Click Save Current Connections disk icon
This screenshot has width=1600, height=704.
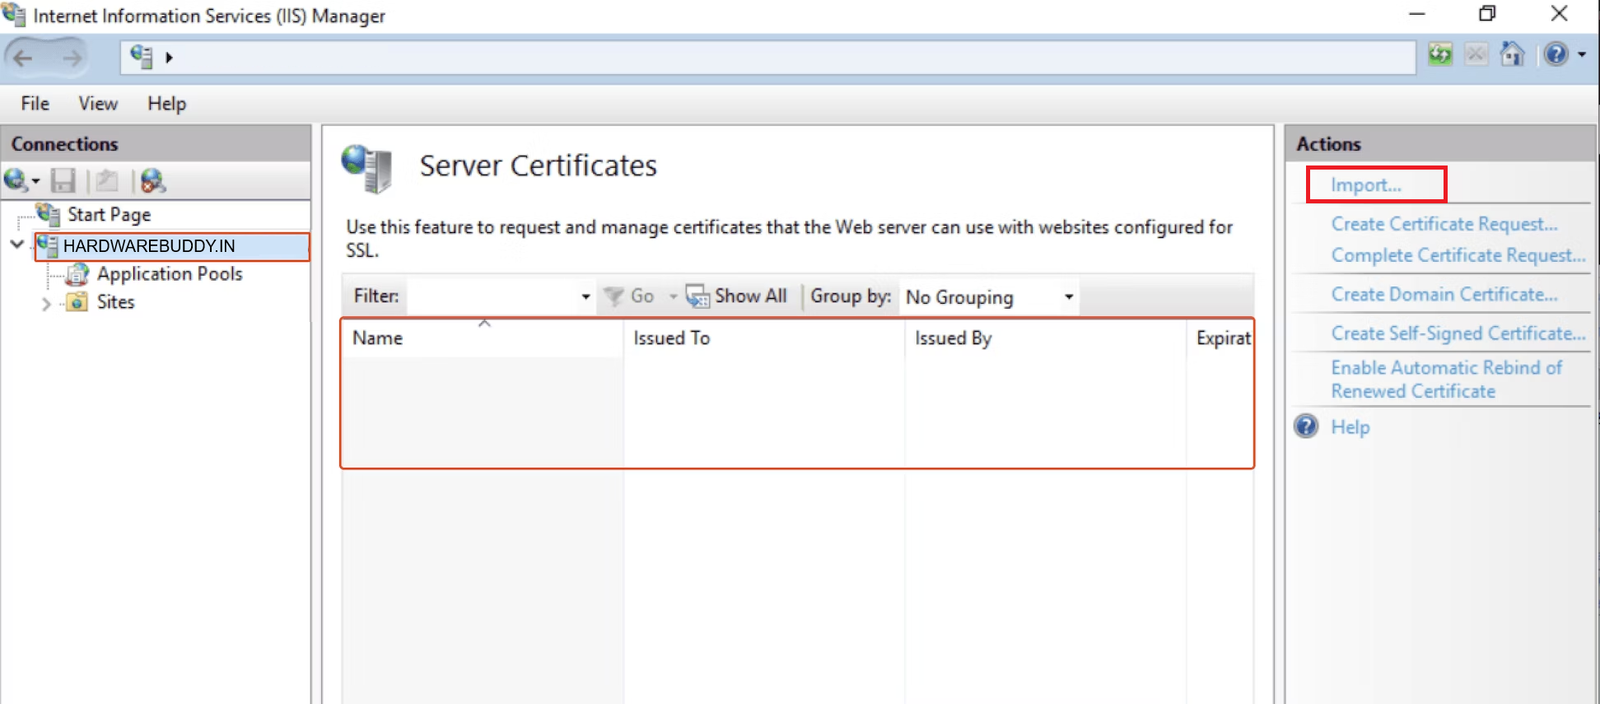(x=63, y=180)
